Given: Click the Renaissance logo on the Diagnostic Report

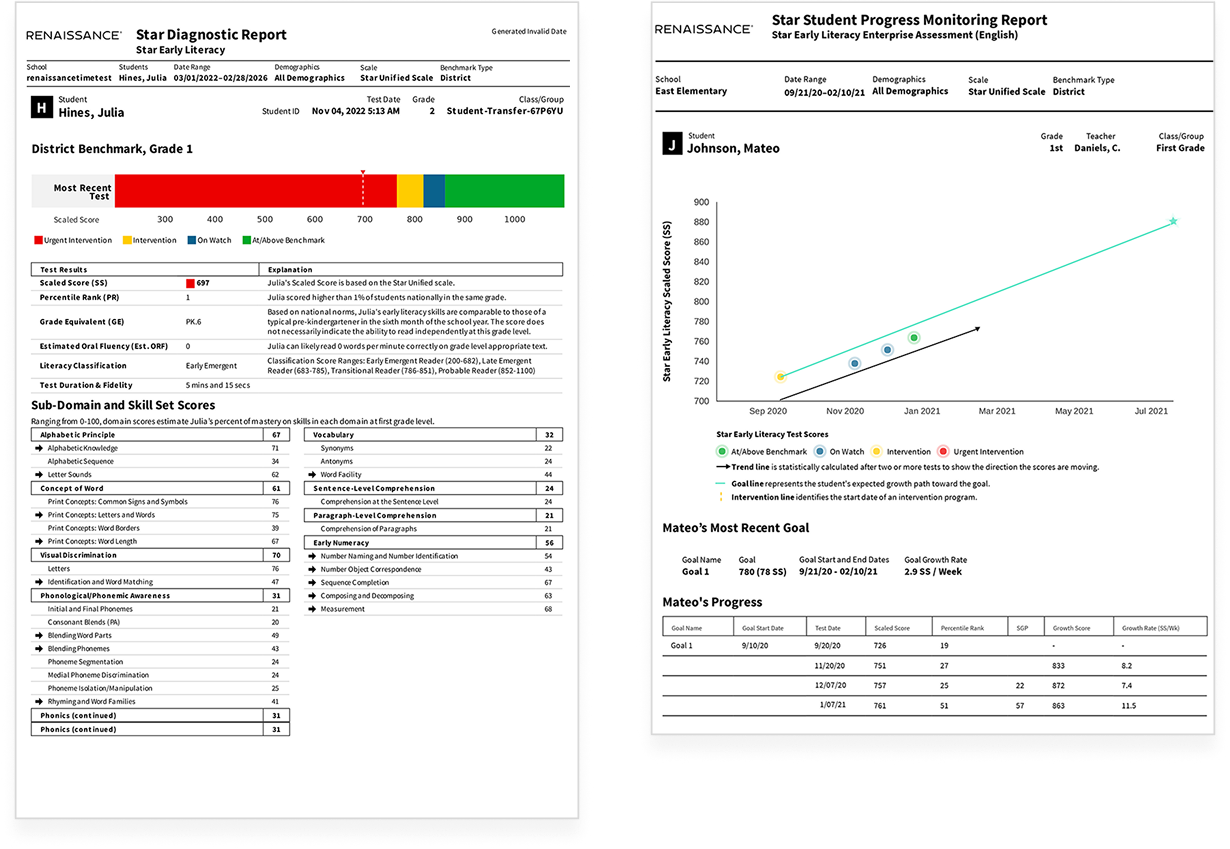Looking at the screenshot, I should (74, 35).
